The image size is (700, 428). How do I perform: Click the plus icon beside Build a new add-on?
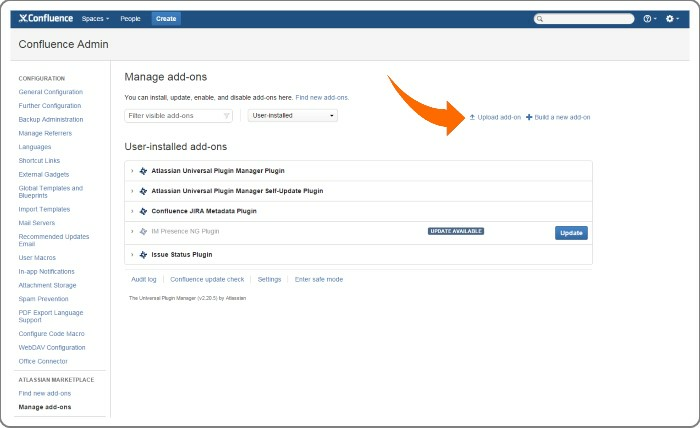coord(529,117)
